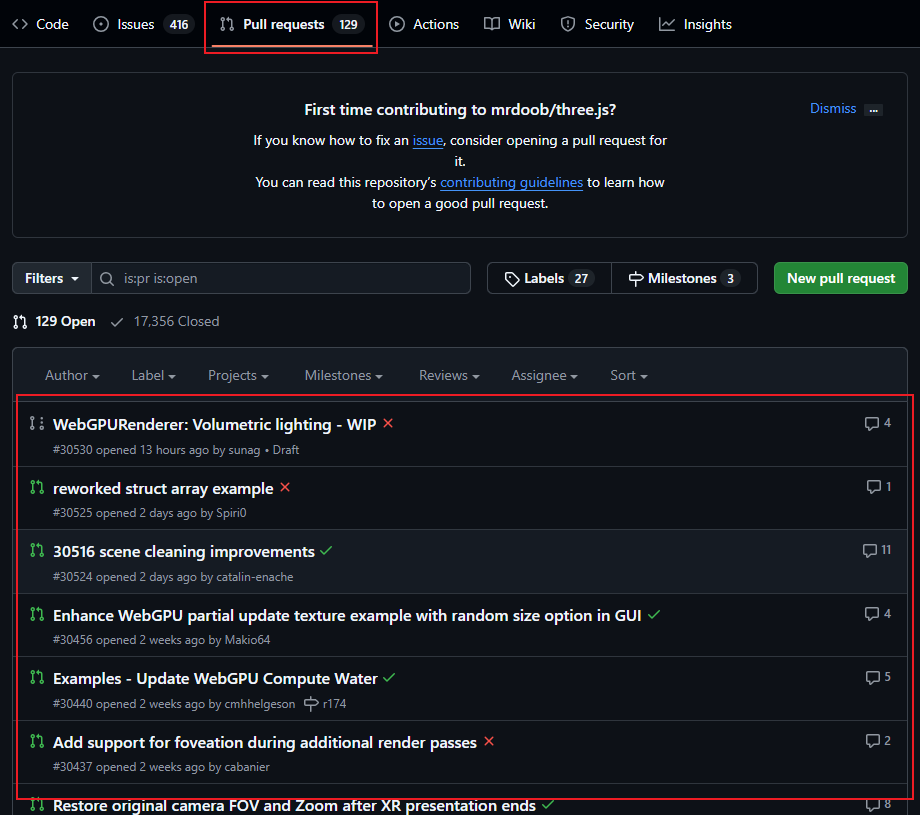The height and width of the screenshot is (815, 920).
Task: Open 'Add support for foveation' pull request
Action: click(x=265, y=743)
